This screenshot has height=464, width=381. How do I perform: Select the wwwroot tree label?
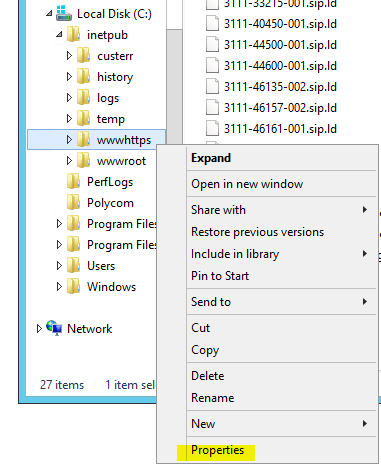click(x=121, y=161)
